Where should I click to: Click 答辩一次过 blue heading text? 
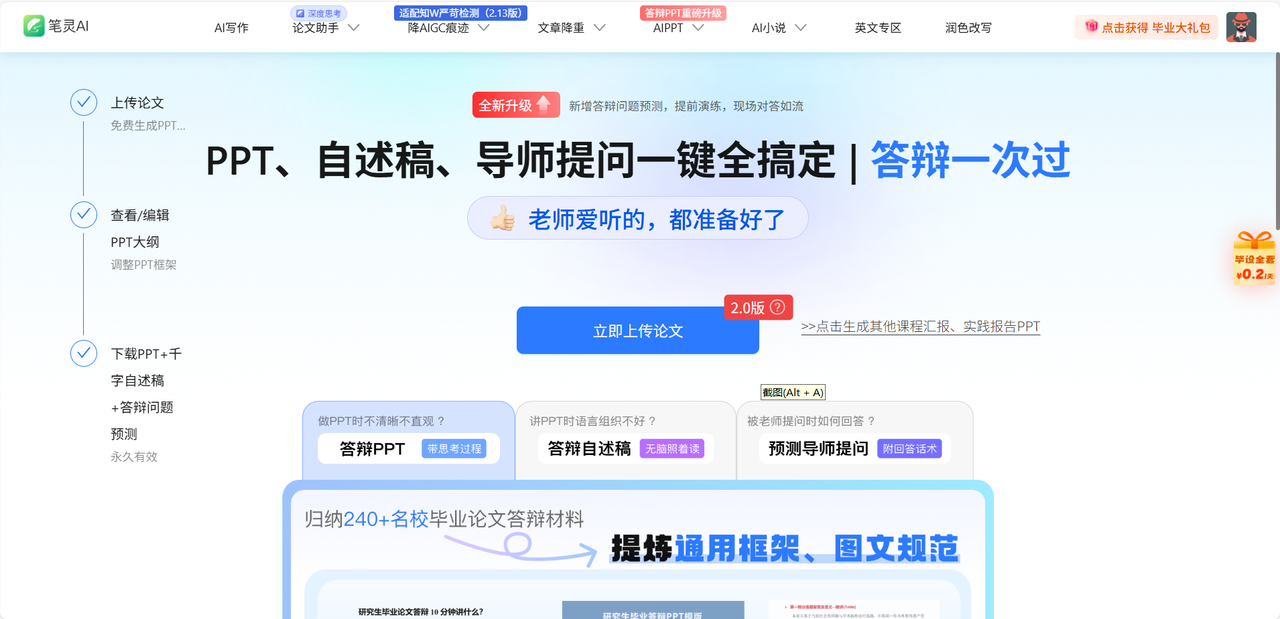[x=970, y=160]
